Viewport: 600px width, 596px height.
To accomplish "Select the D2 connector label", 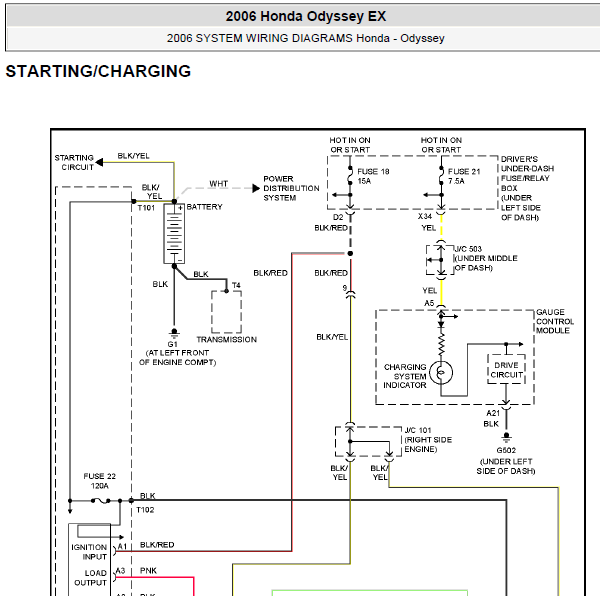I will [x=338, y=217].
